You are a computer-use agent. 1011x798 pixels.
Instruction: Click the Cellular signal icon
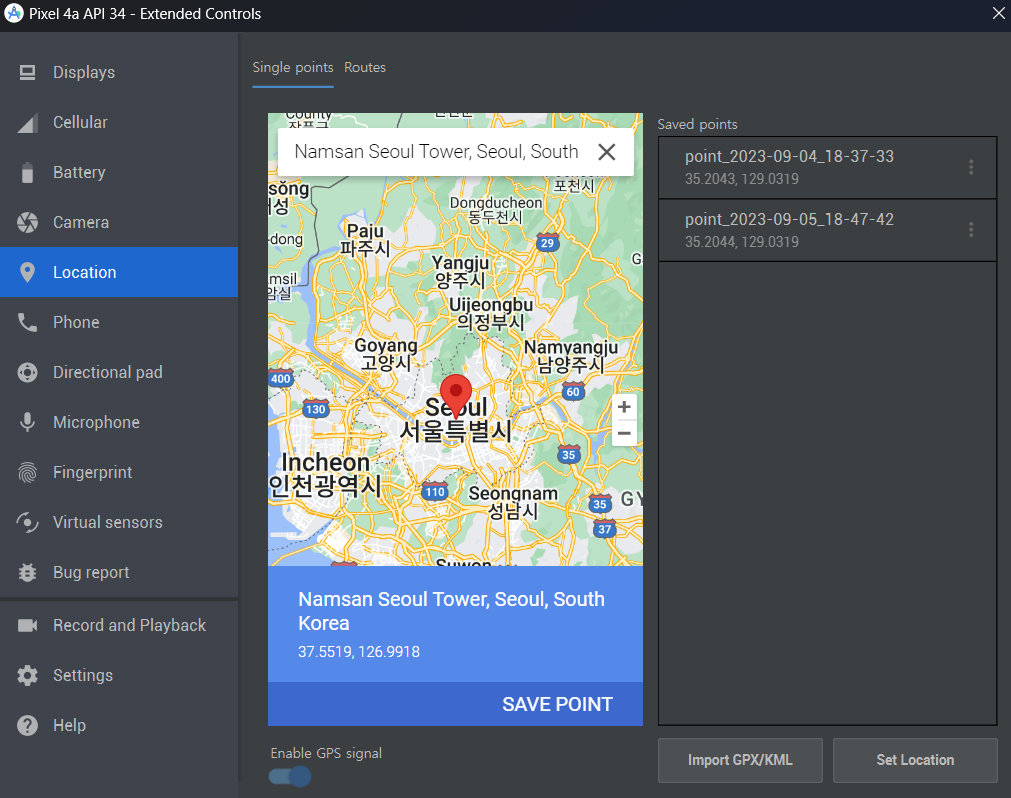click(27, 122)
